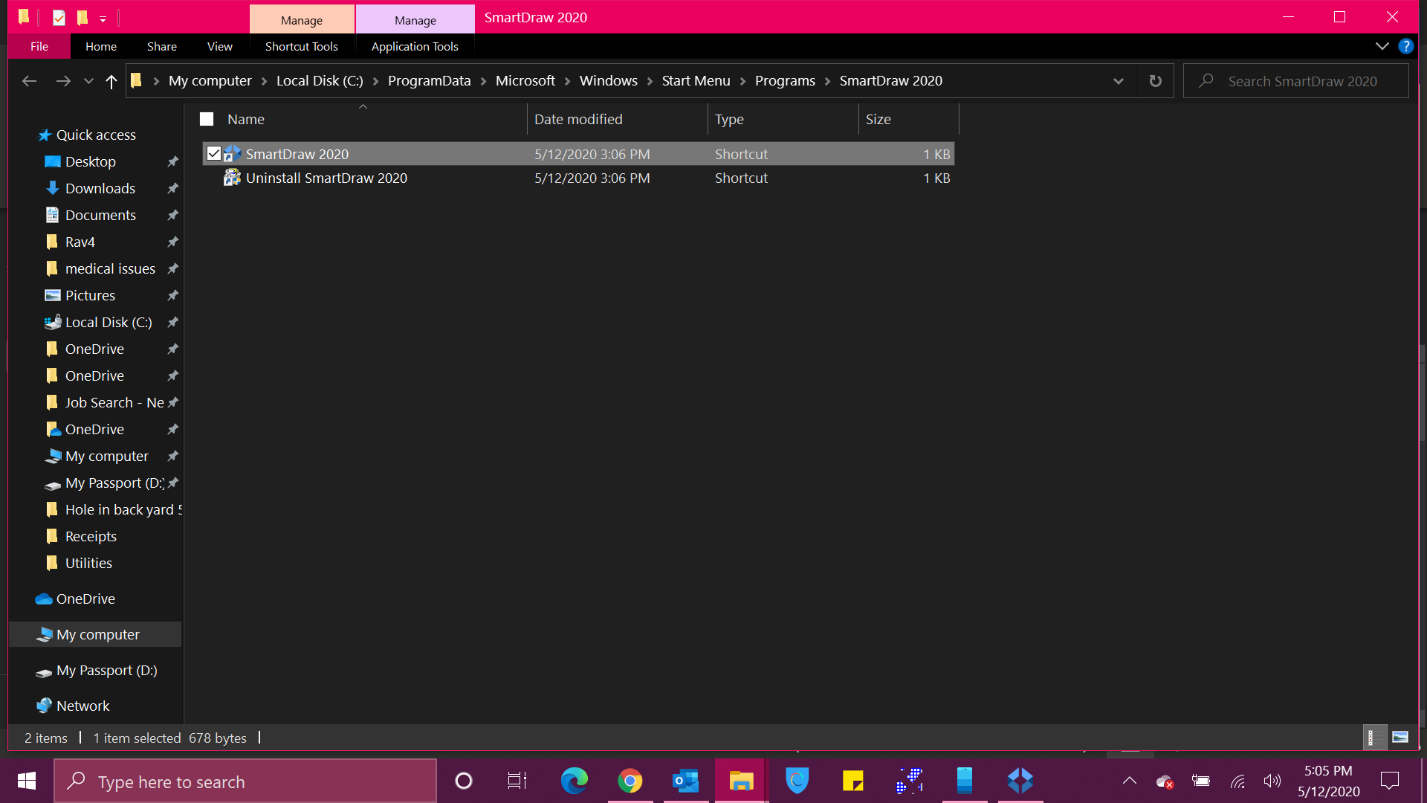
Task: Sort by Date modified column header
Action: pyautogui.click(x=578, y=119)
